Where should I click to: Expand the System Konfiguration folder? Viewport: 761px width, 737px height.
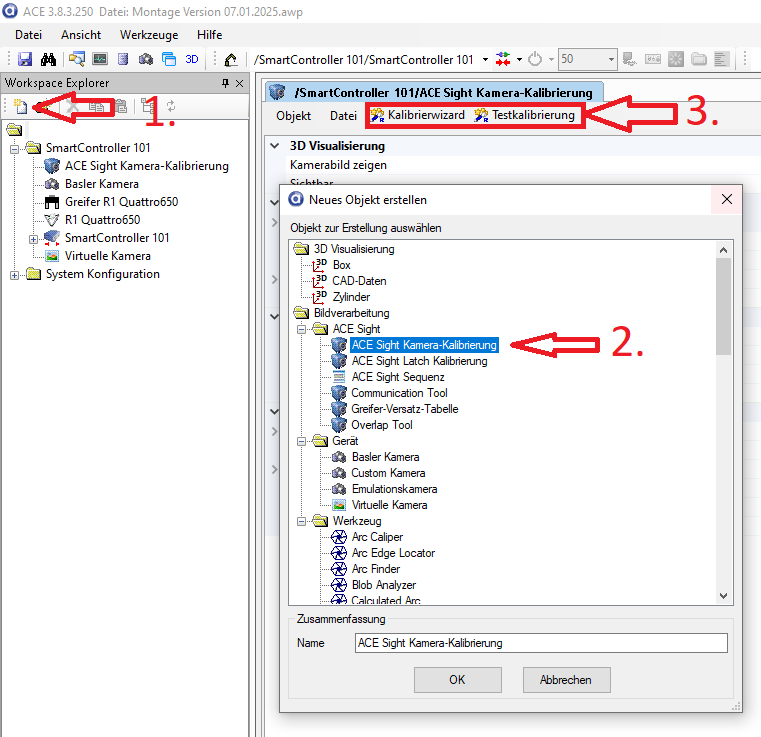coord(16,274)
